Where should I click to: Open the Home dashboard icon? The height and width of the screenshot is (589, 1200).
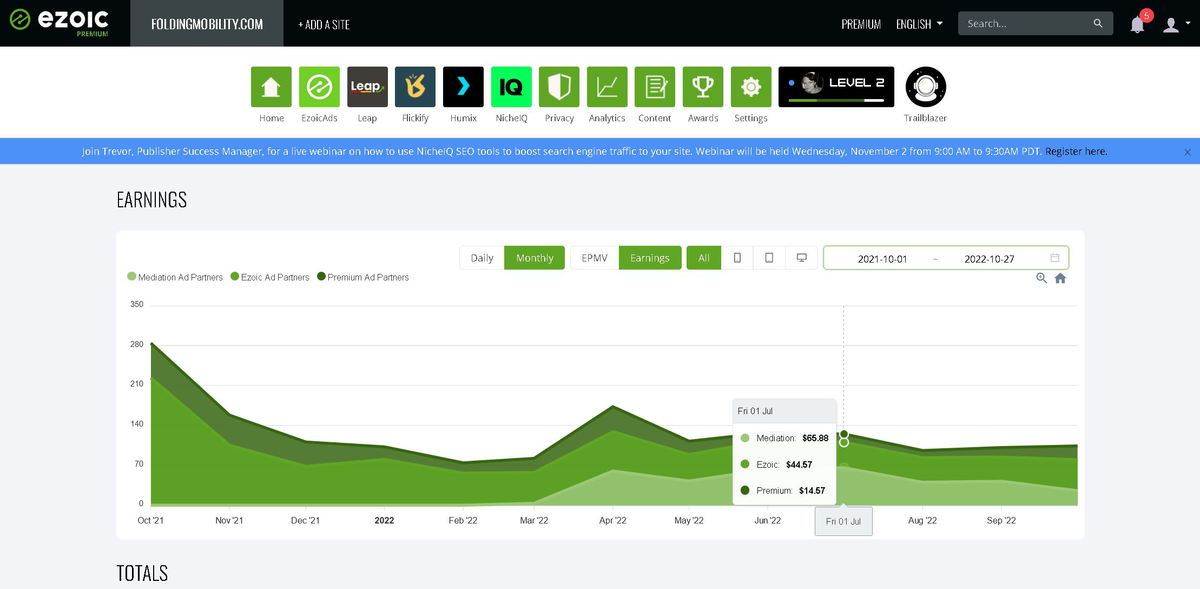click(271, 87)
